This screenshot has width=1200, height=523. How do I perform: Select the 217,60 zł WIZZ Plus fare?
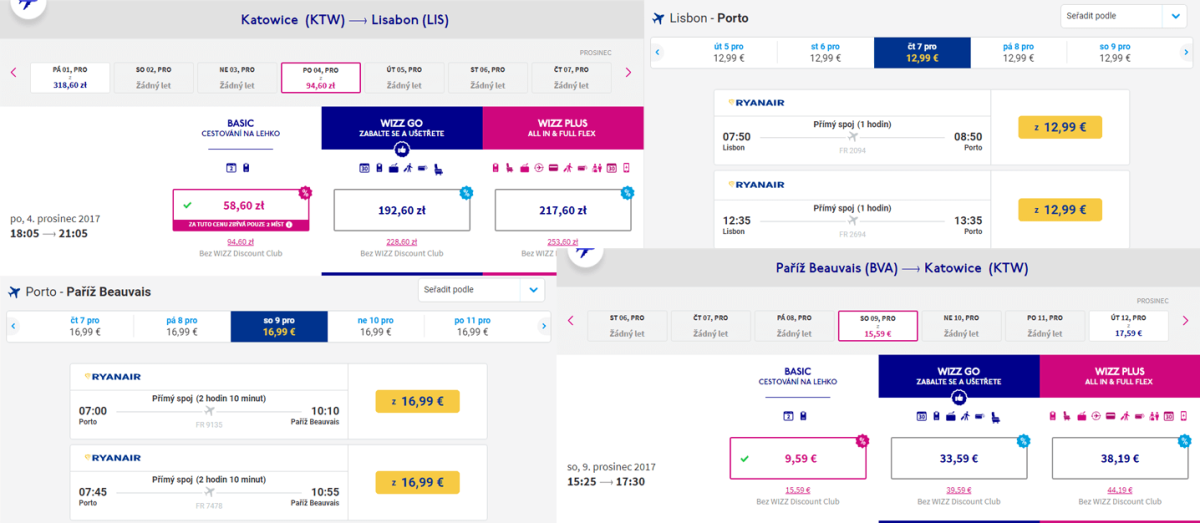click(563, 209)
